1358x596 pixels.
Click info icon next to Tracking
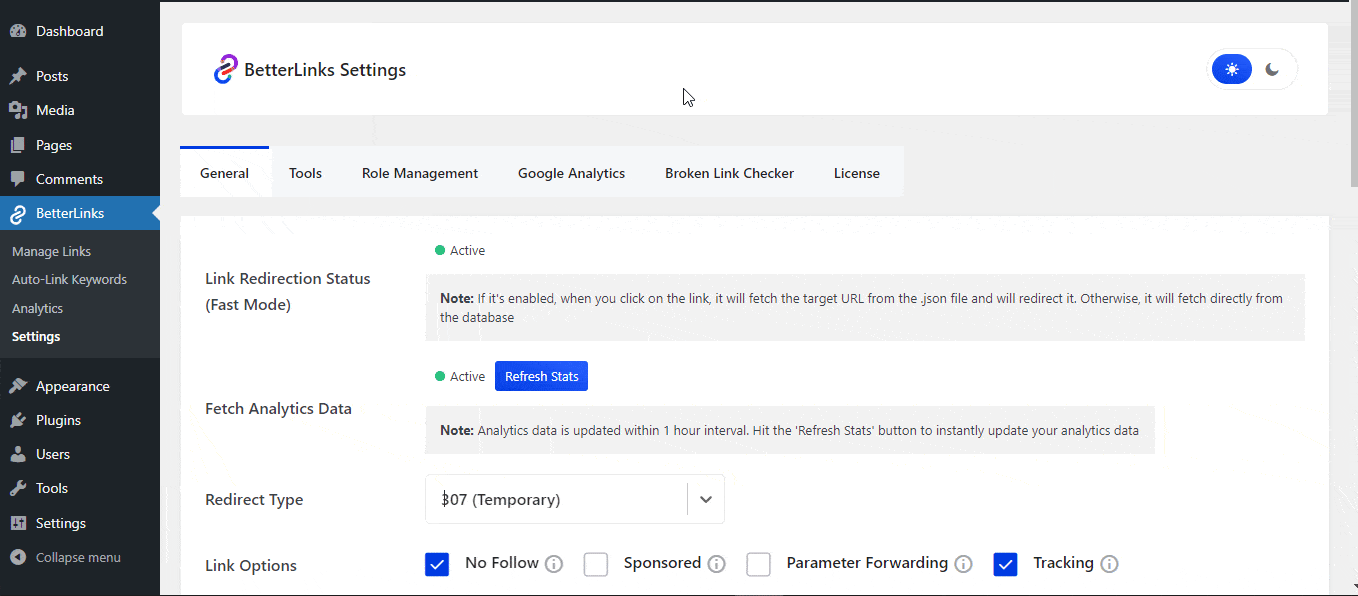(1109, 564)
